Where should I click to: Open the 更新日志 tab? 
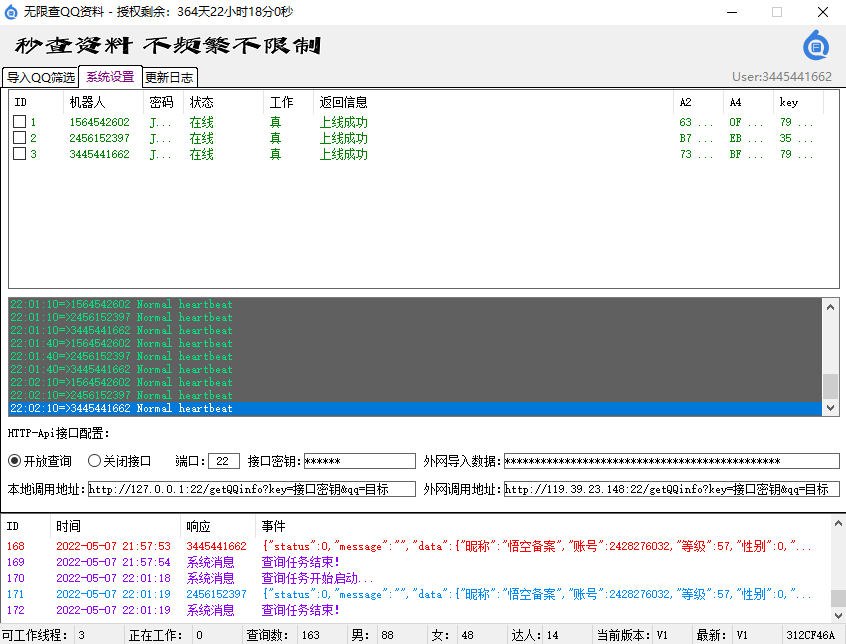(170, 77)
